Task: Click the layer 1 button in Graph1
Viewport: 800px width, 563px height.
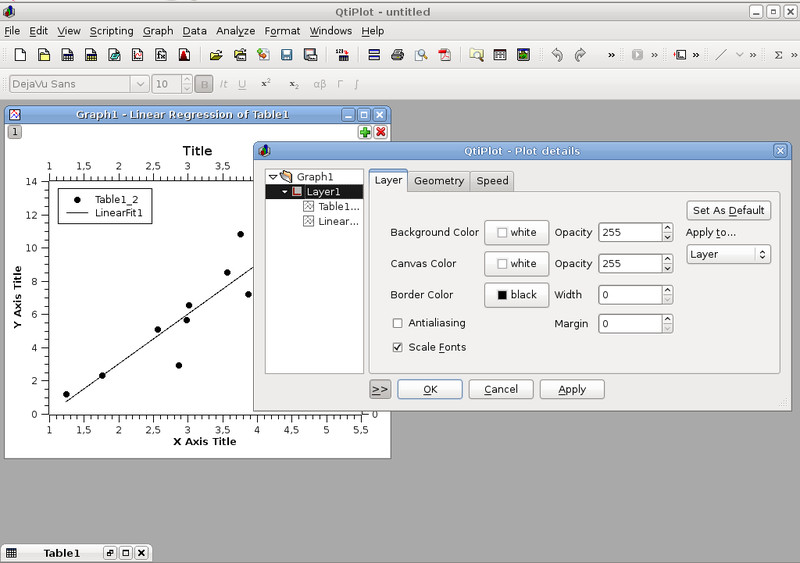Action: pyautogui.click(x=15, y=132)
